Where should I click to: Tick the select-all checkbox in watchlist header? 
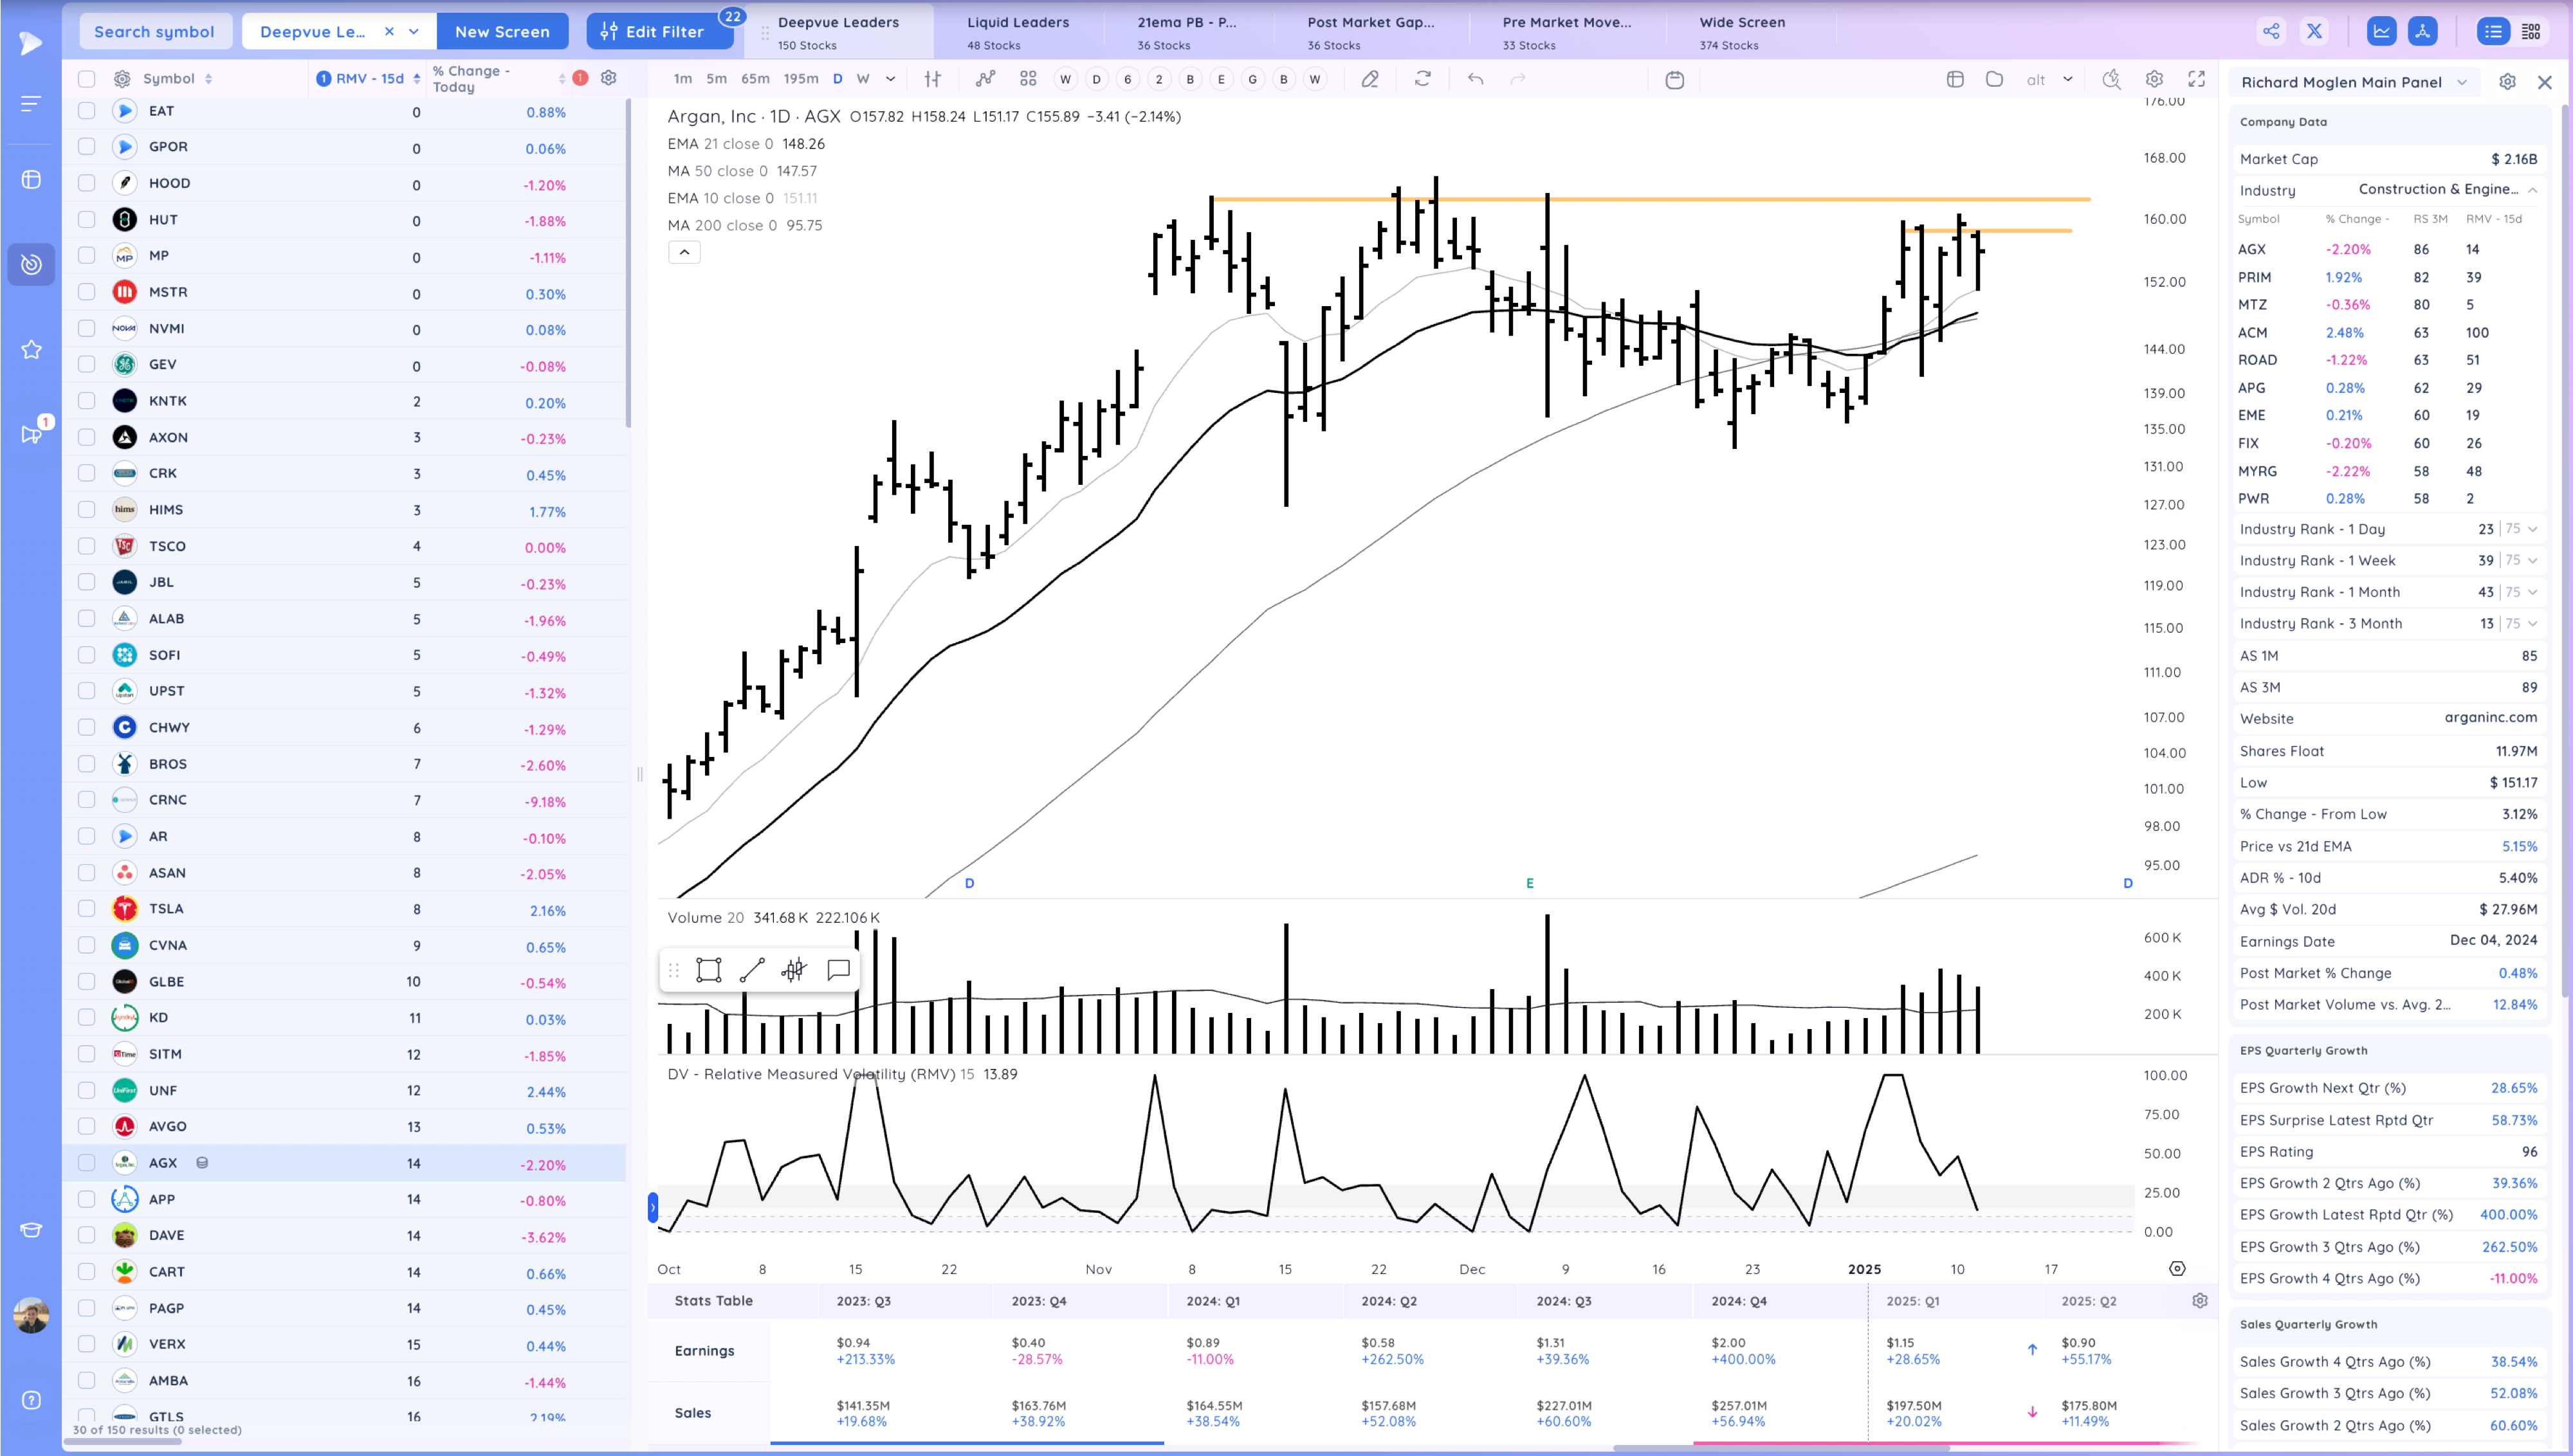coord(87,79)
